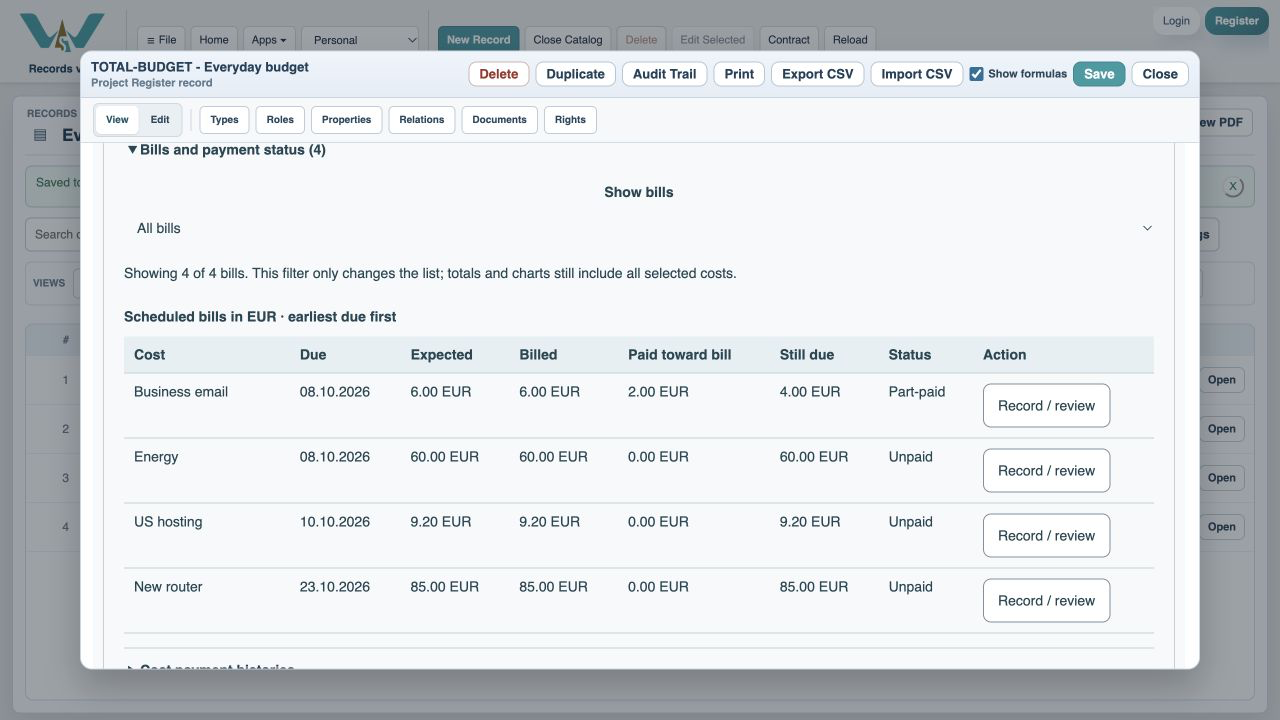
Task: Switch to the Edit tab
Action: click(x=160, y=120)
